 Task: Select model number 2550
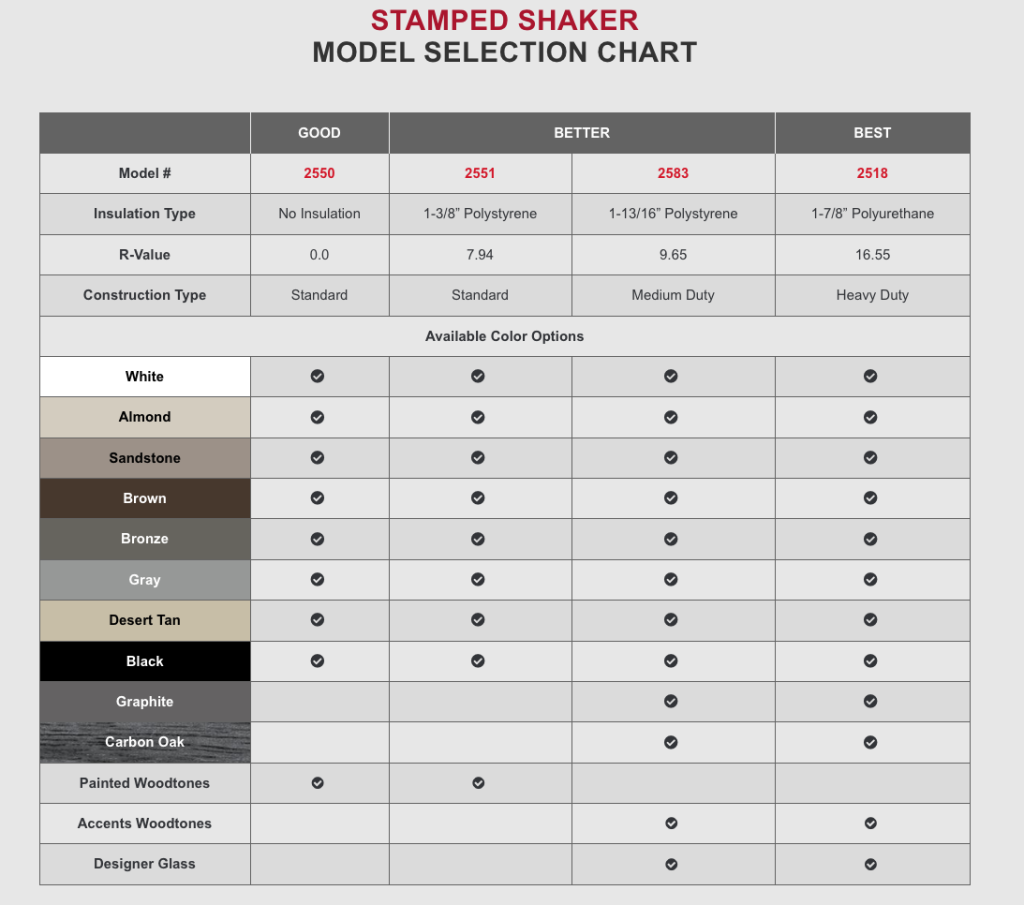point(319,173)
